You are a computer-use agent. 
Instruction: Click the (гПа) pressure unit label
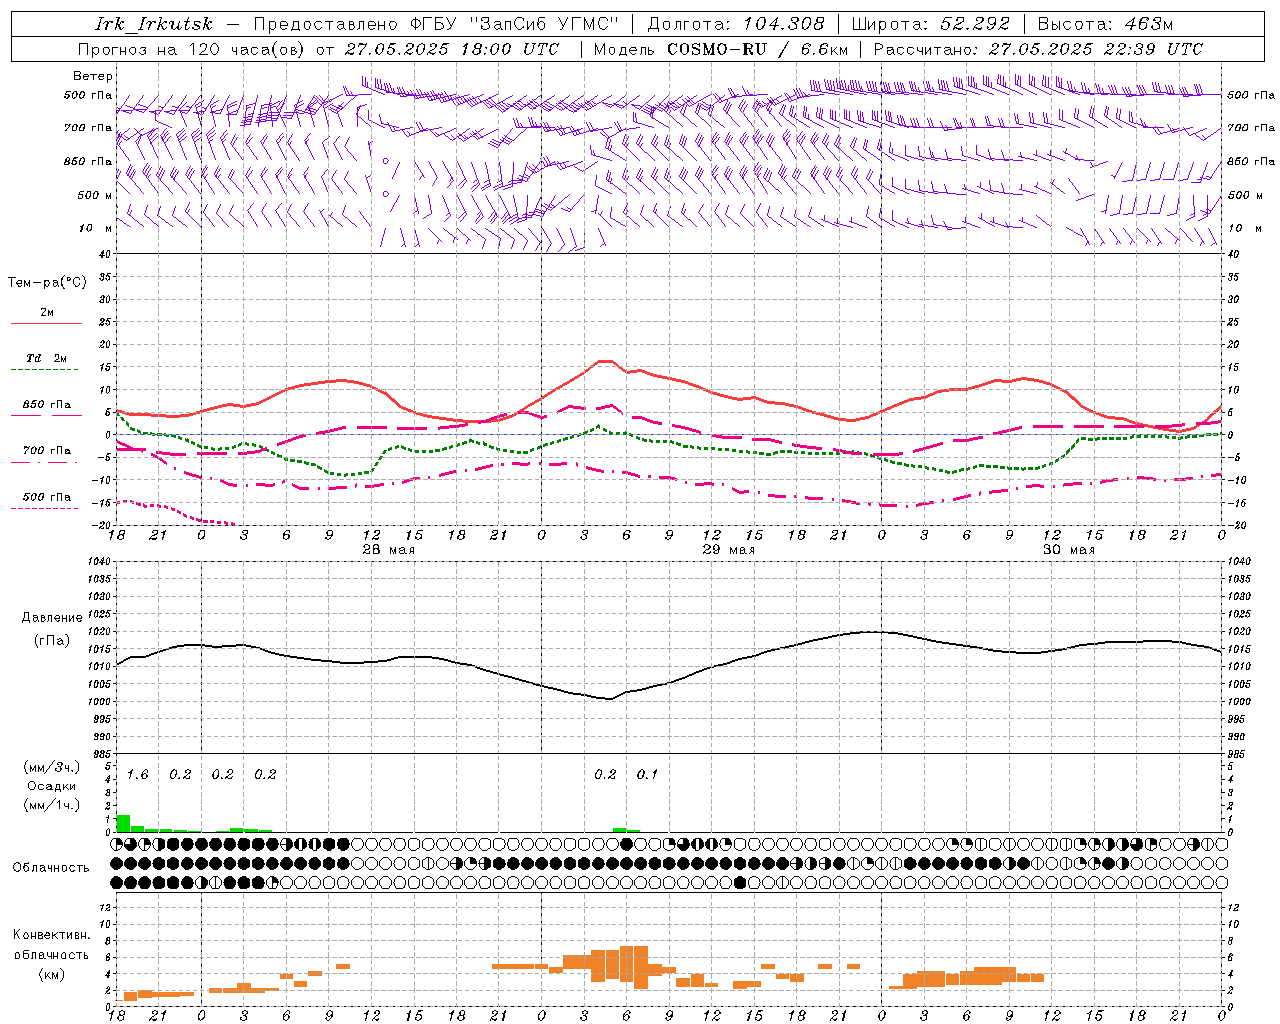click(x=52, y=640)
